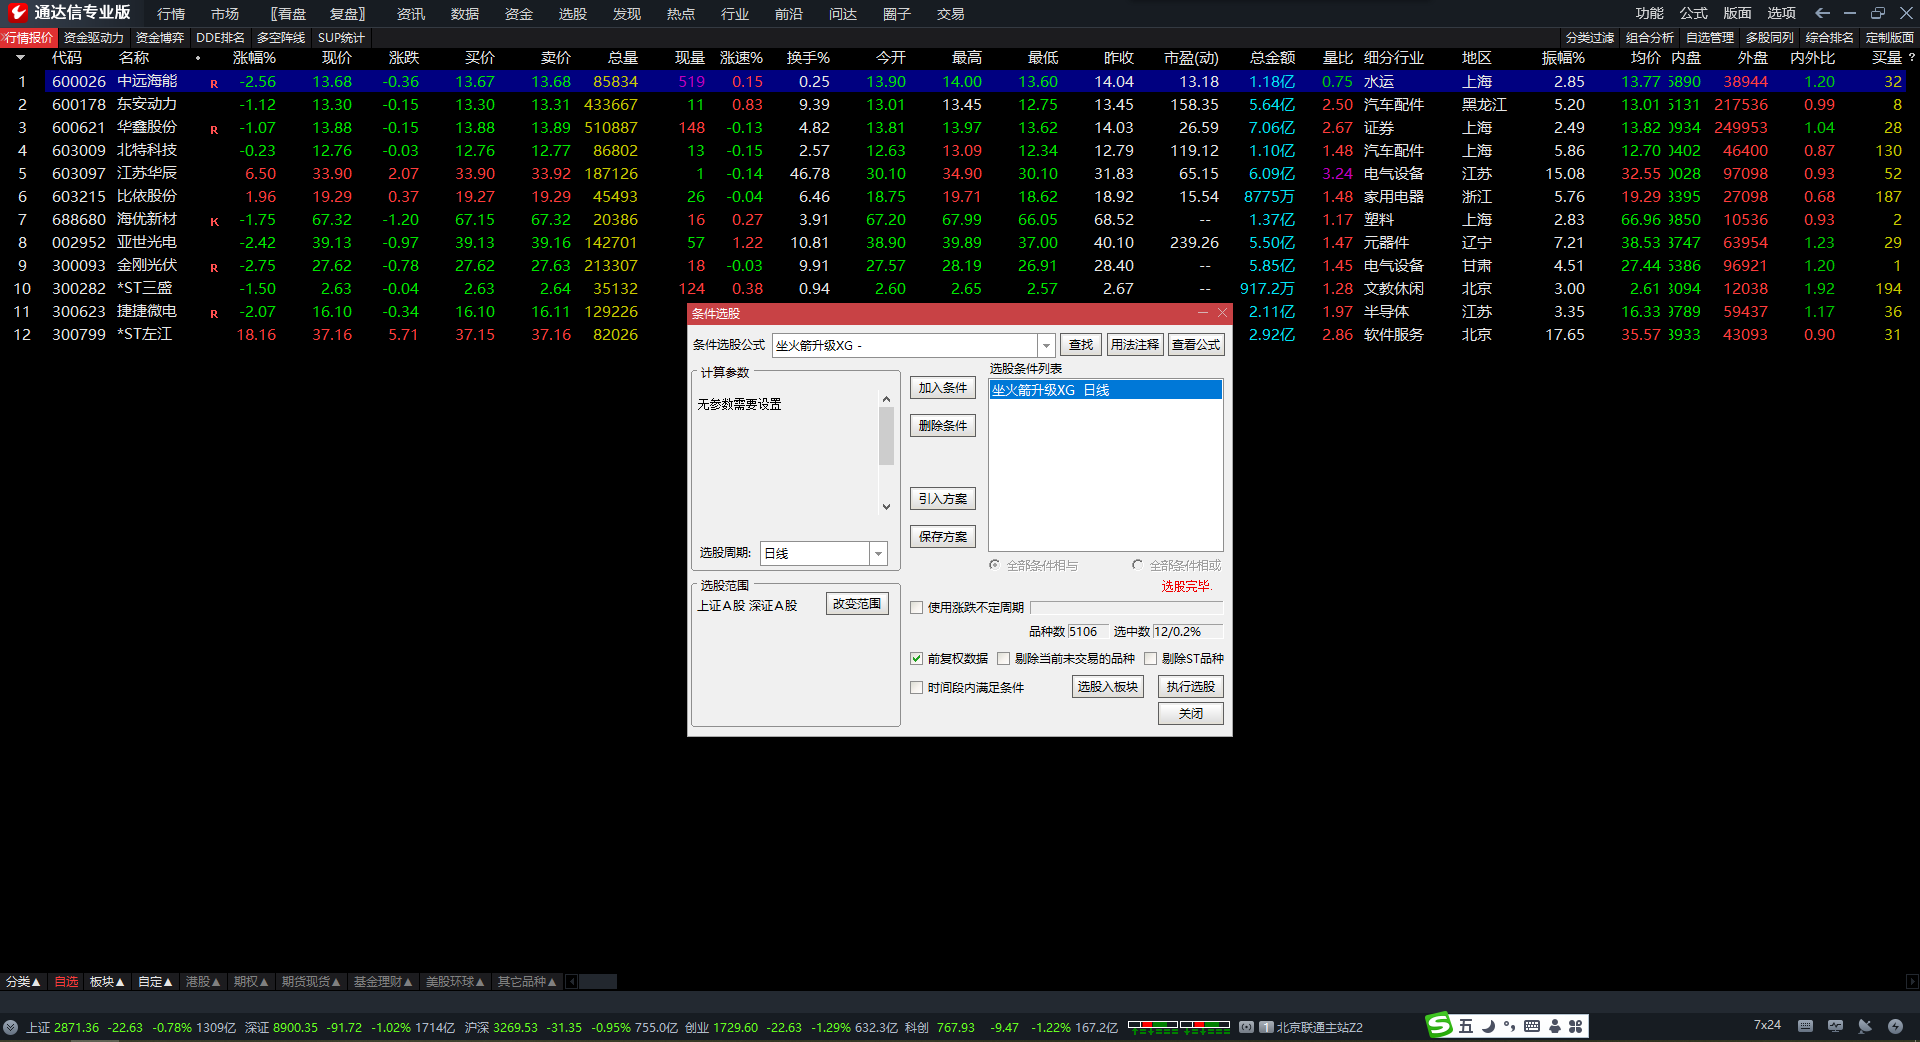Open the status bar monitor chart icon
1920x1042 pixels.
1835,1026
